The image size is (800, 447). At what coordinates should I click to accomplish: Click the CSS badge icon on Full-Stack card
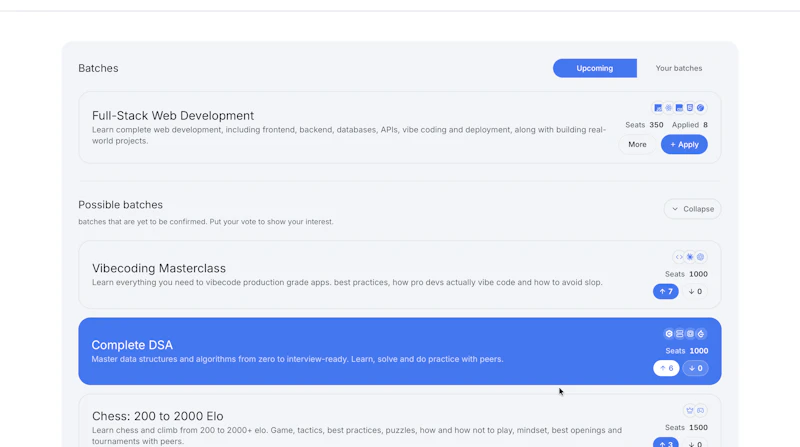click(x=679, y=108)
